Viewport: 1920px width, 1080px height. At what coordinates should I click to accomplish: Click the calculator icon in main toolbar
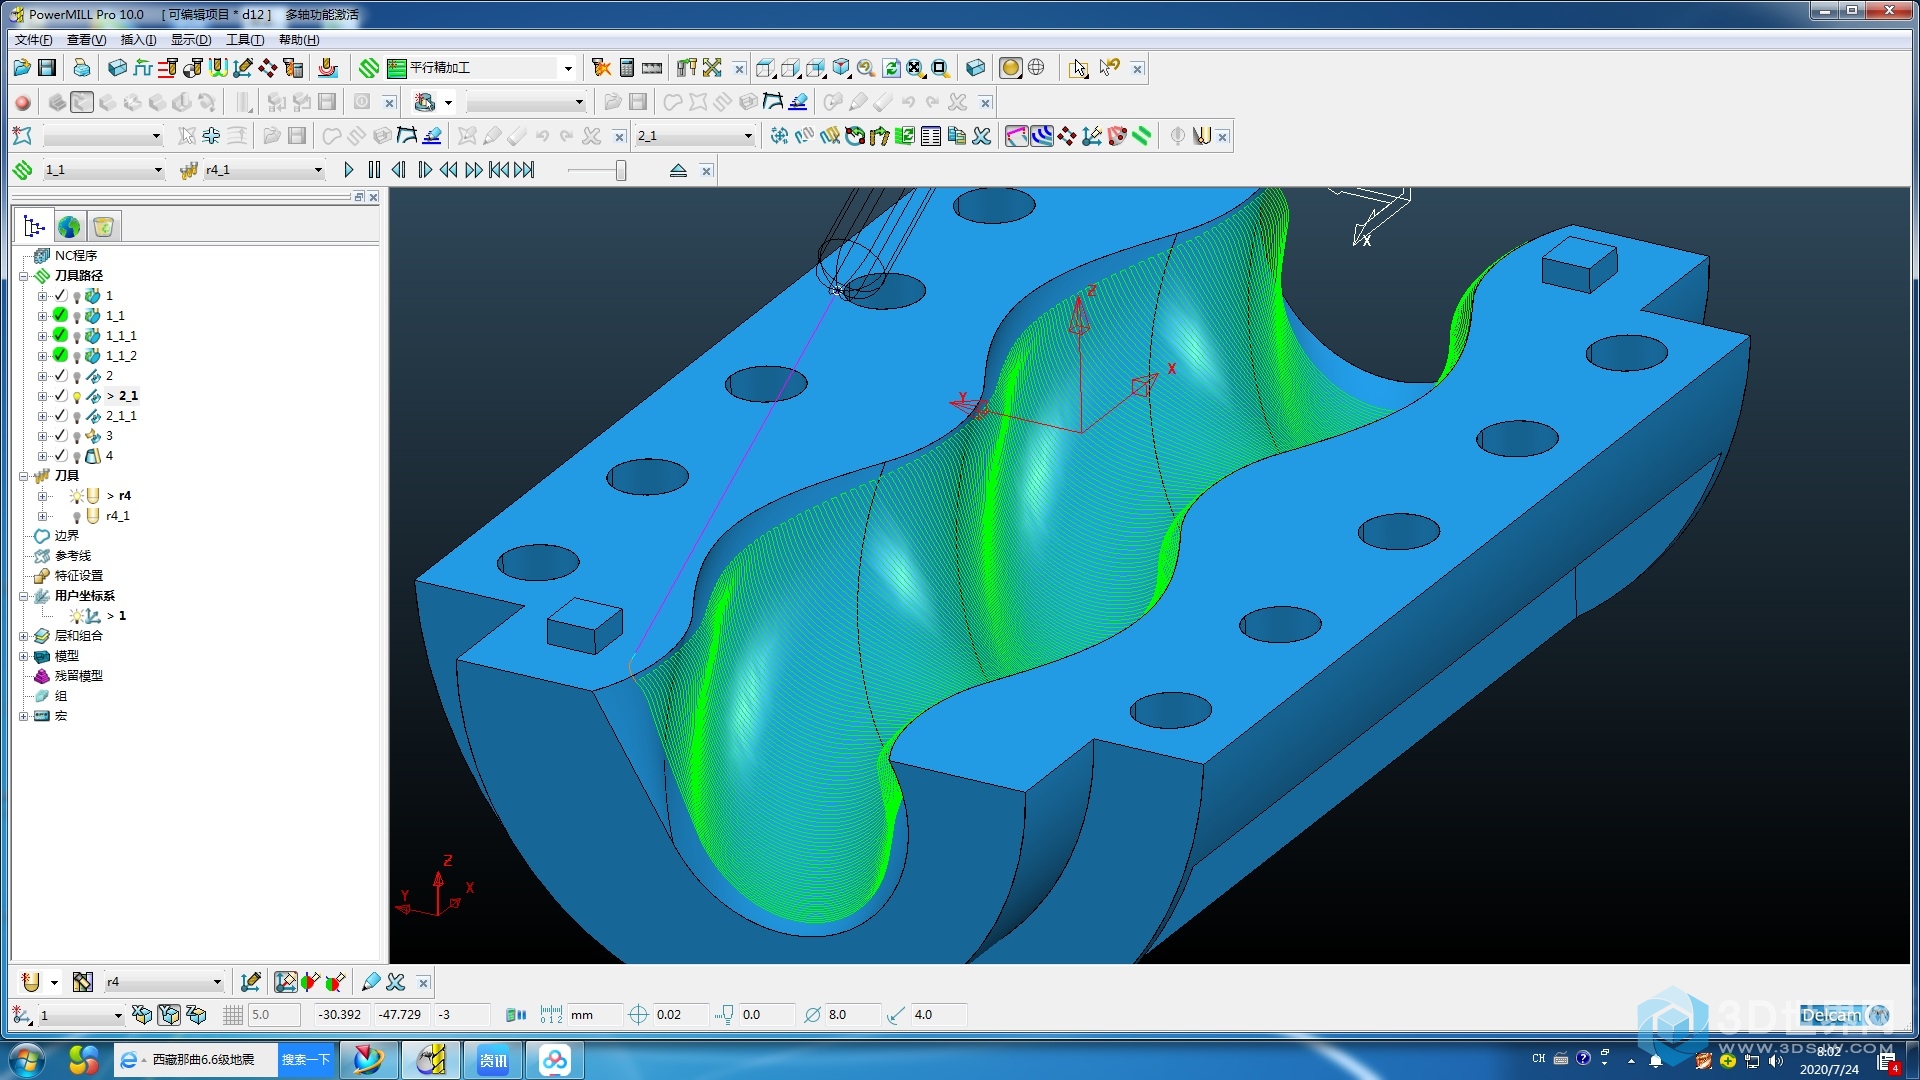tap(627, 68)
